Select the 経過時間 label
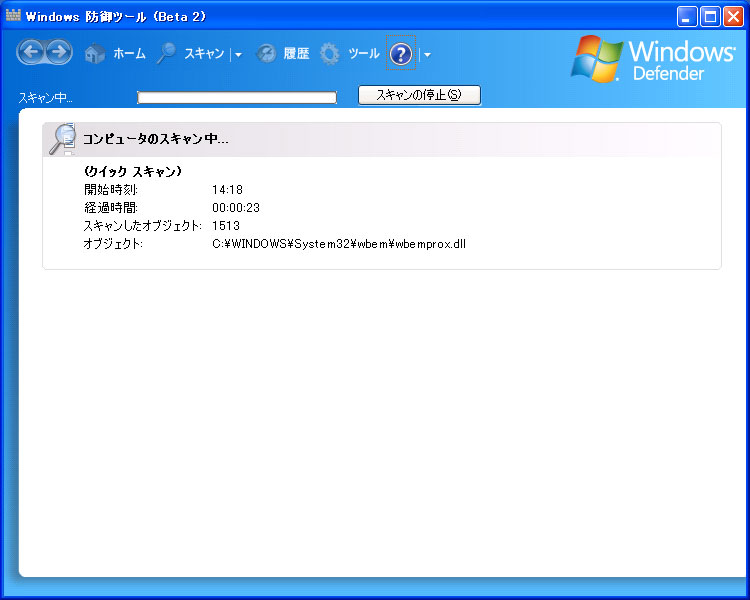This screenshot has width=750, height=600. (x=110, y=208)
